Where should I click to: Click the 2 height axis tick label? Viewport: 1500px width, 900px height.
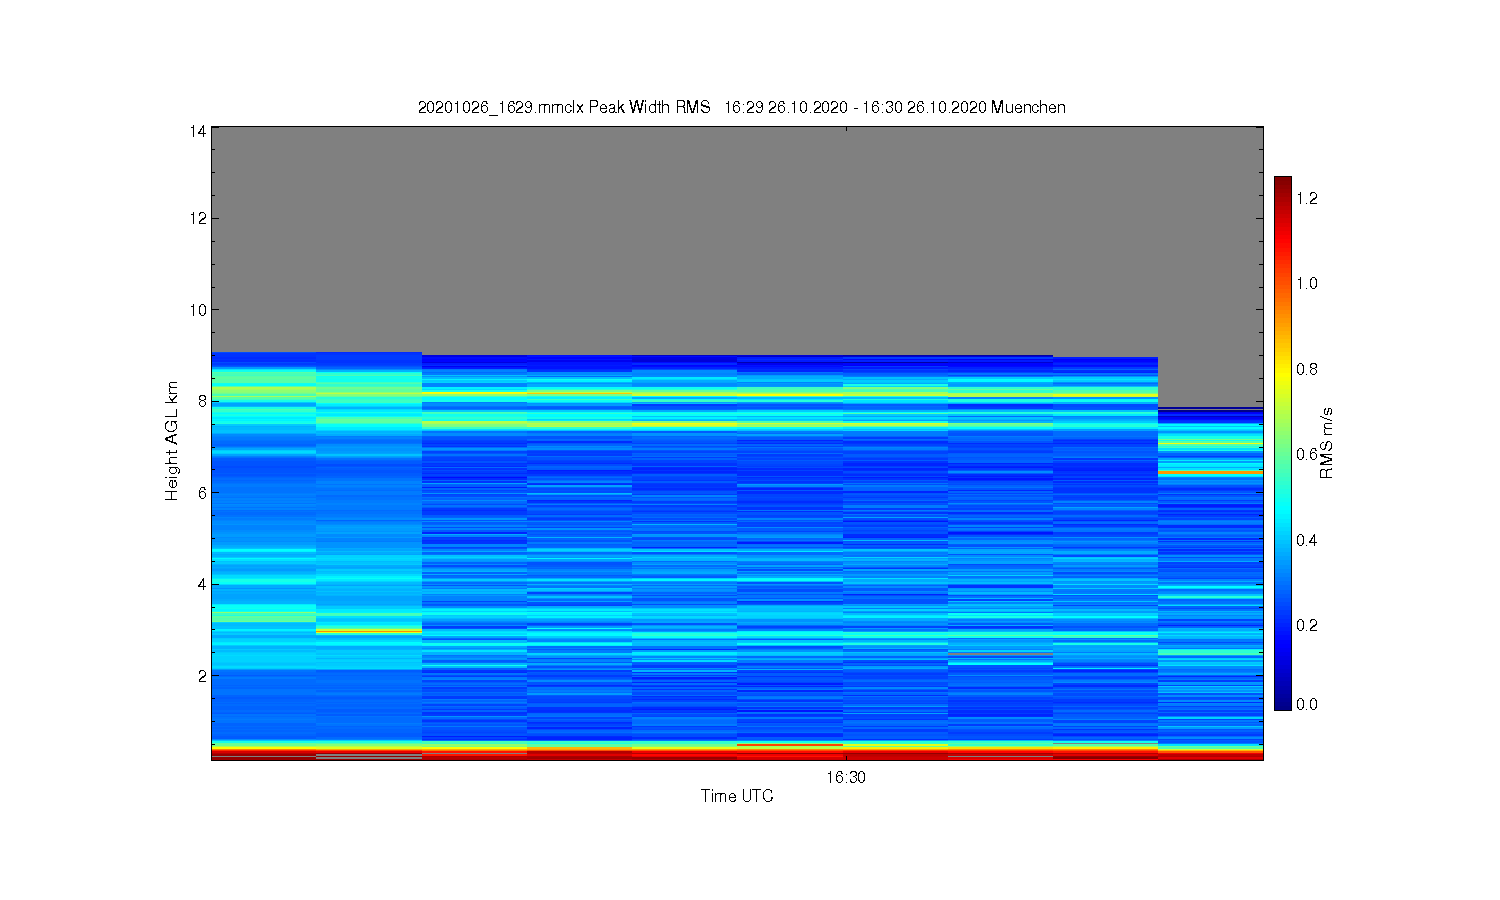click(202, 675)
